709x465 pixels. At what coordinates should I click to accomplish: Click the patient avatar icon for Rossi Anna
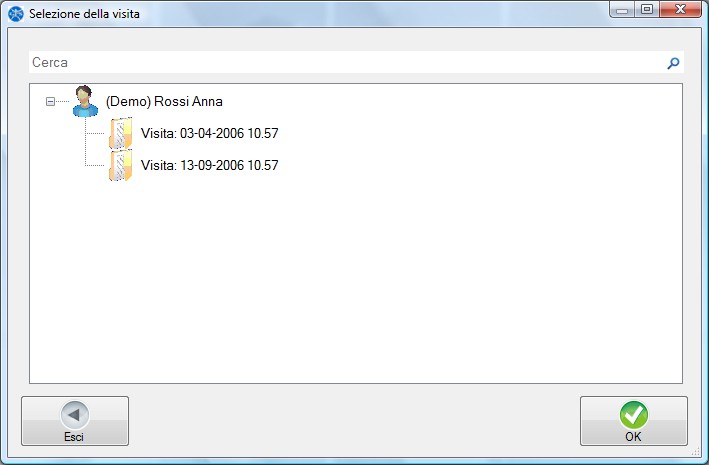click(85, 101)
